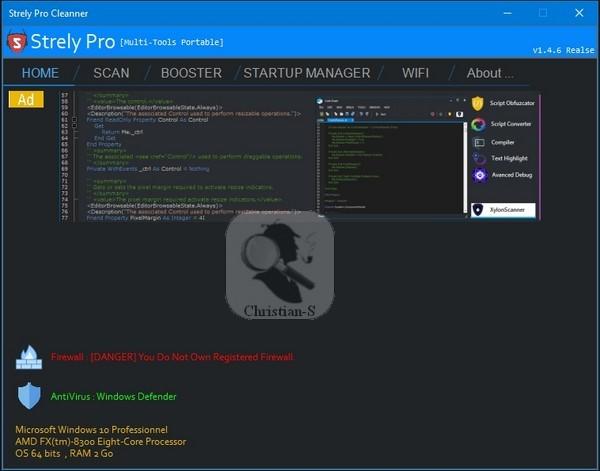Open the BOOSTER tab

(x=191, y=73)
